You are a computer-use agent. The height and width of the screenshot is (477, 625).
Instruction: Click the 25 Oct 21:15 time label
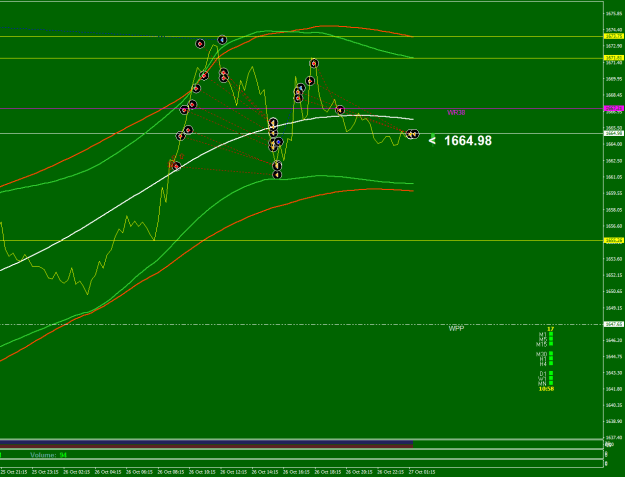click(x=14, y=472)
